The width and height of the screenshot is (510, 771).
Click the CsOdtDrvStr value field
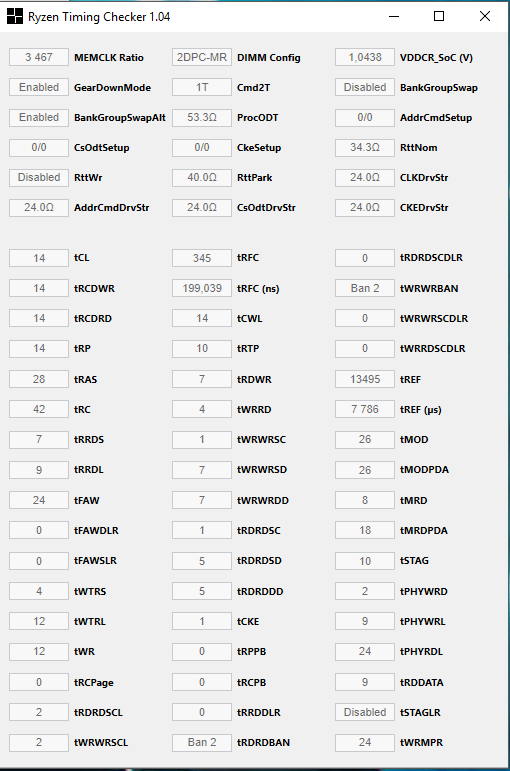[202, 208]
